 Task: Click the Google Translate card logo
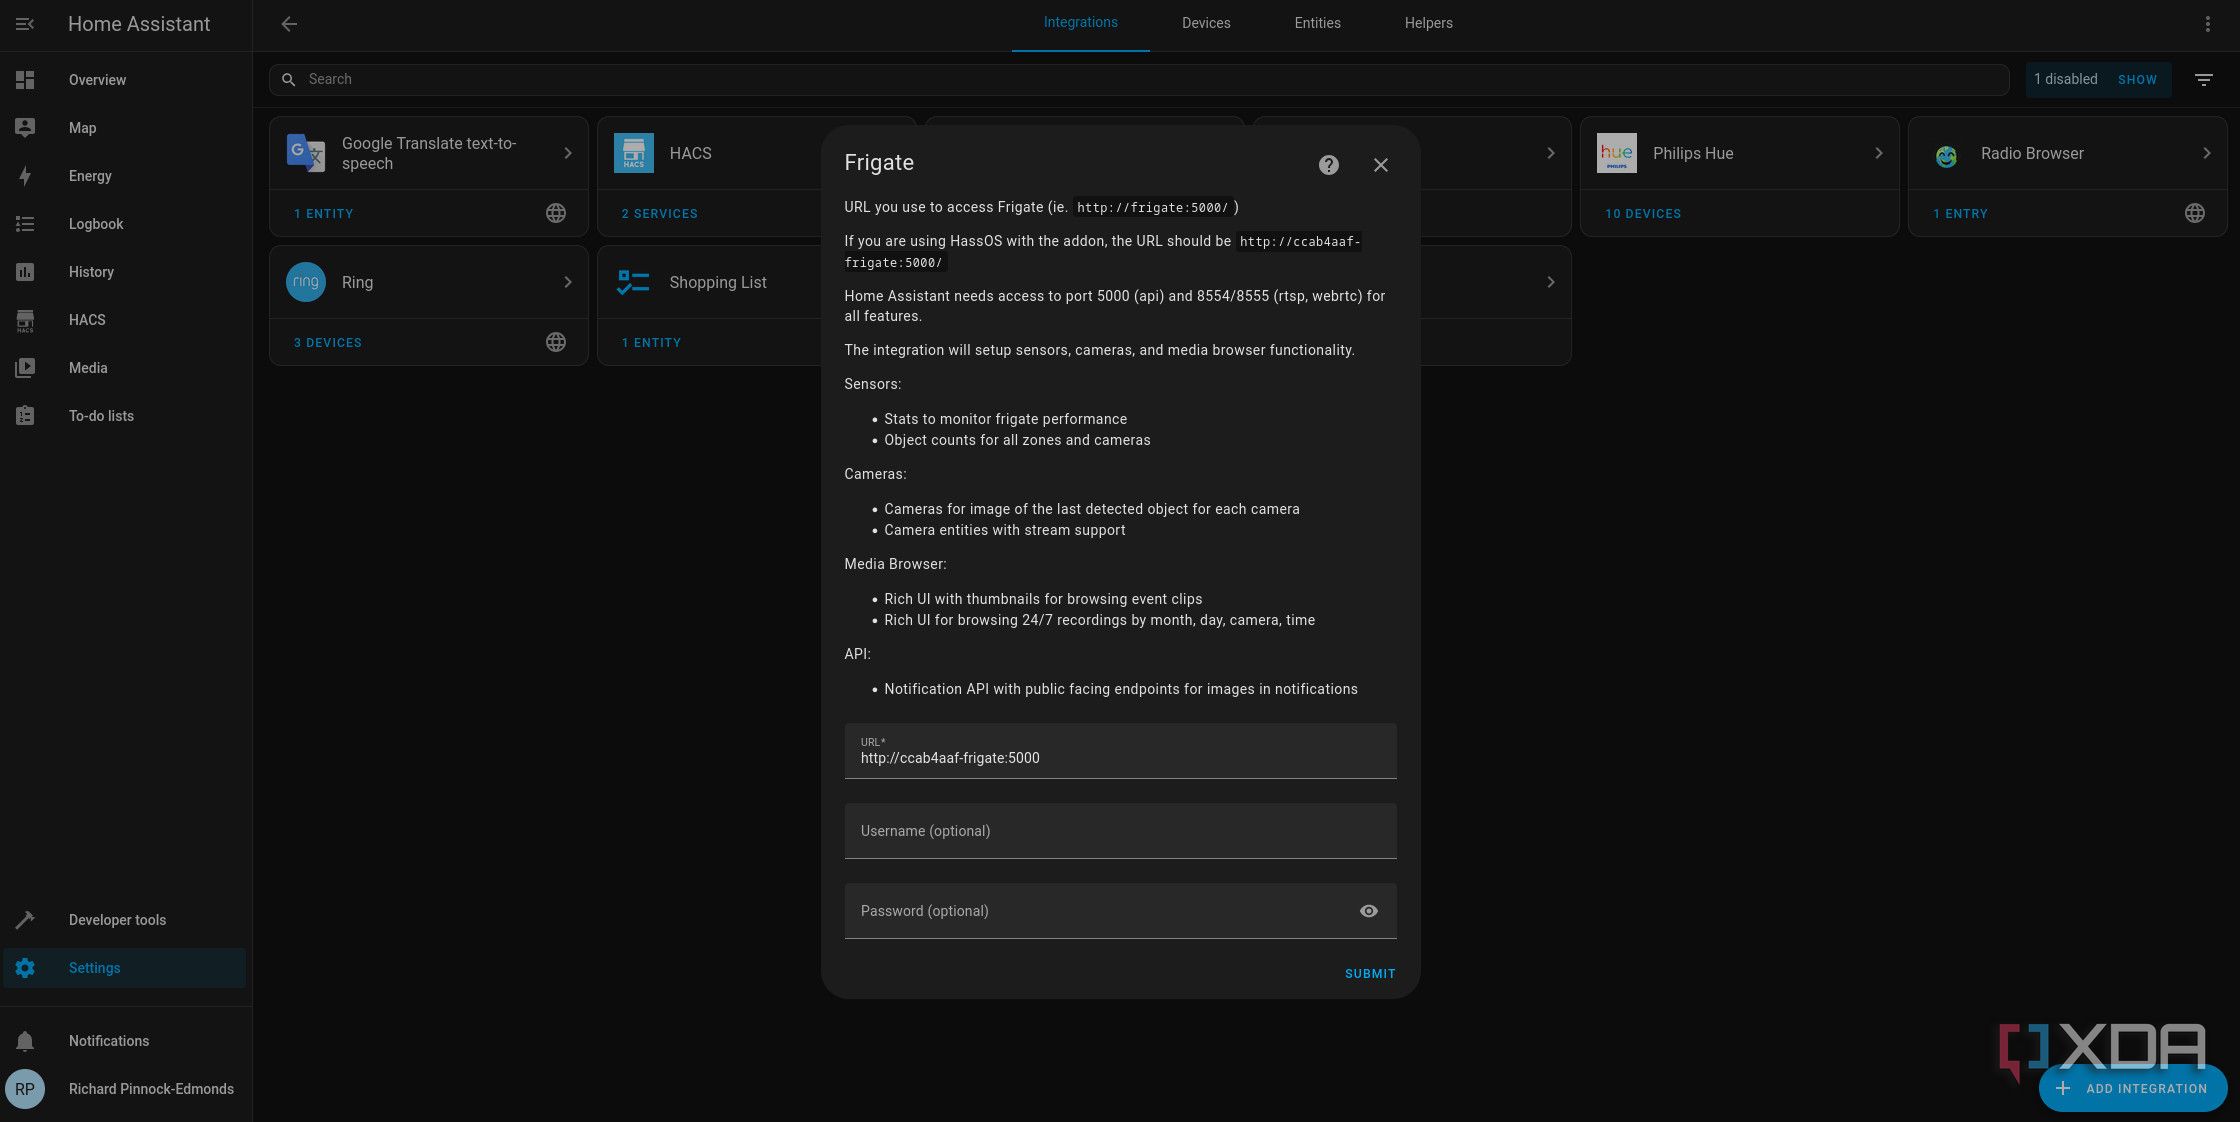306,153
